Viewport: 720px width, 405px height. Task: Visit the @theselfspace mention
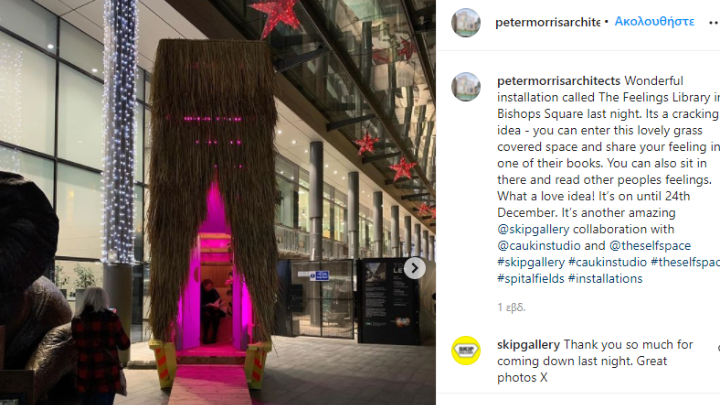650,246
